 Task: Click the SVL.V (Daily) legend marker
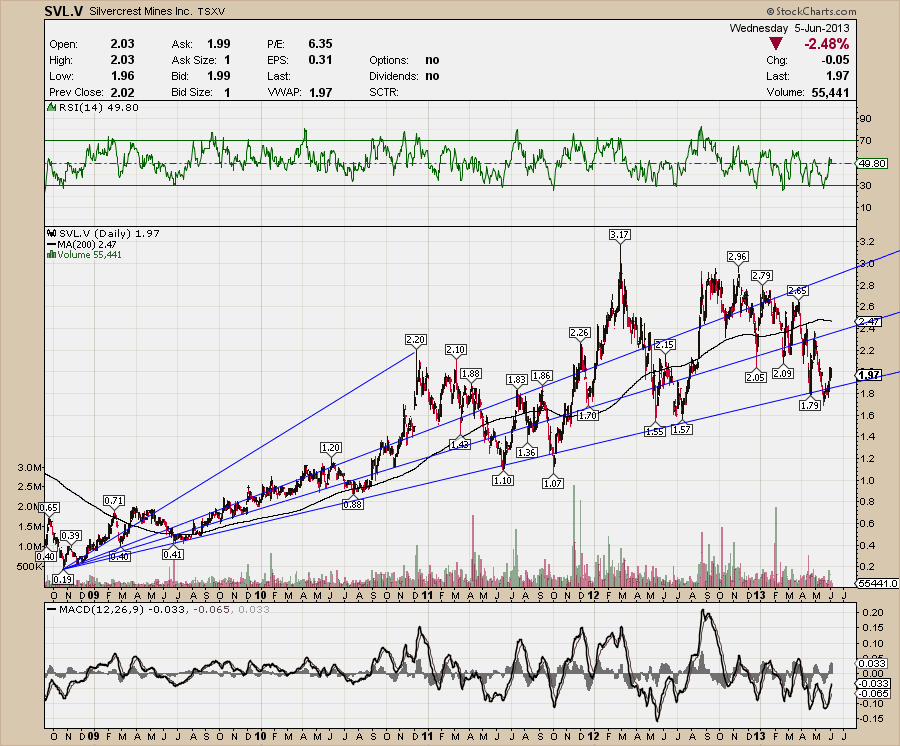pos(52,233)
